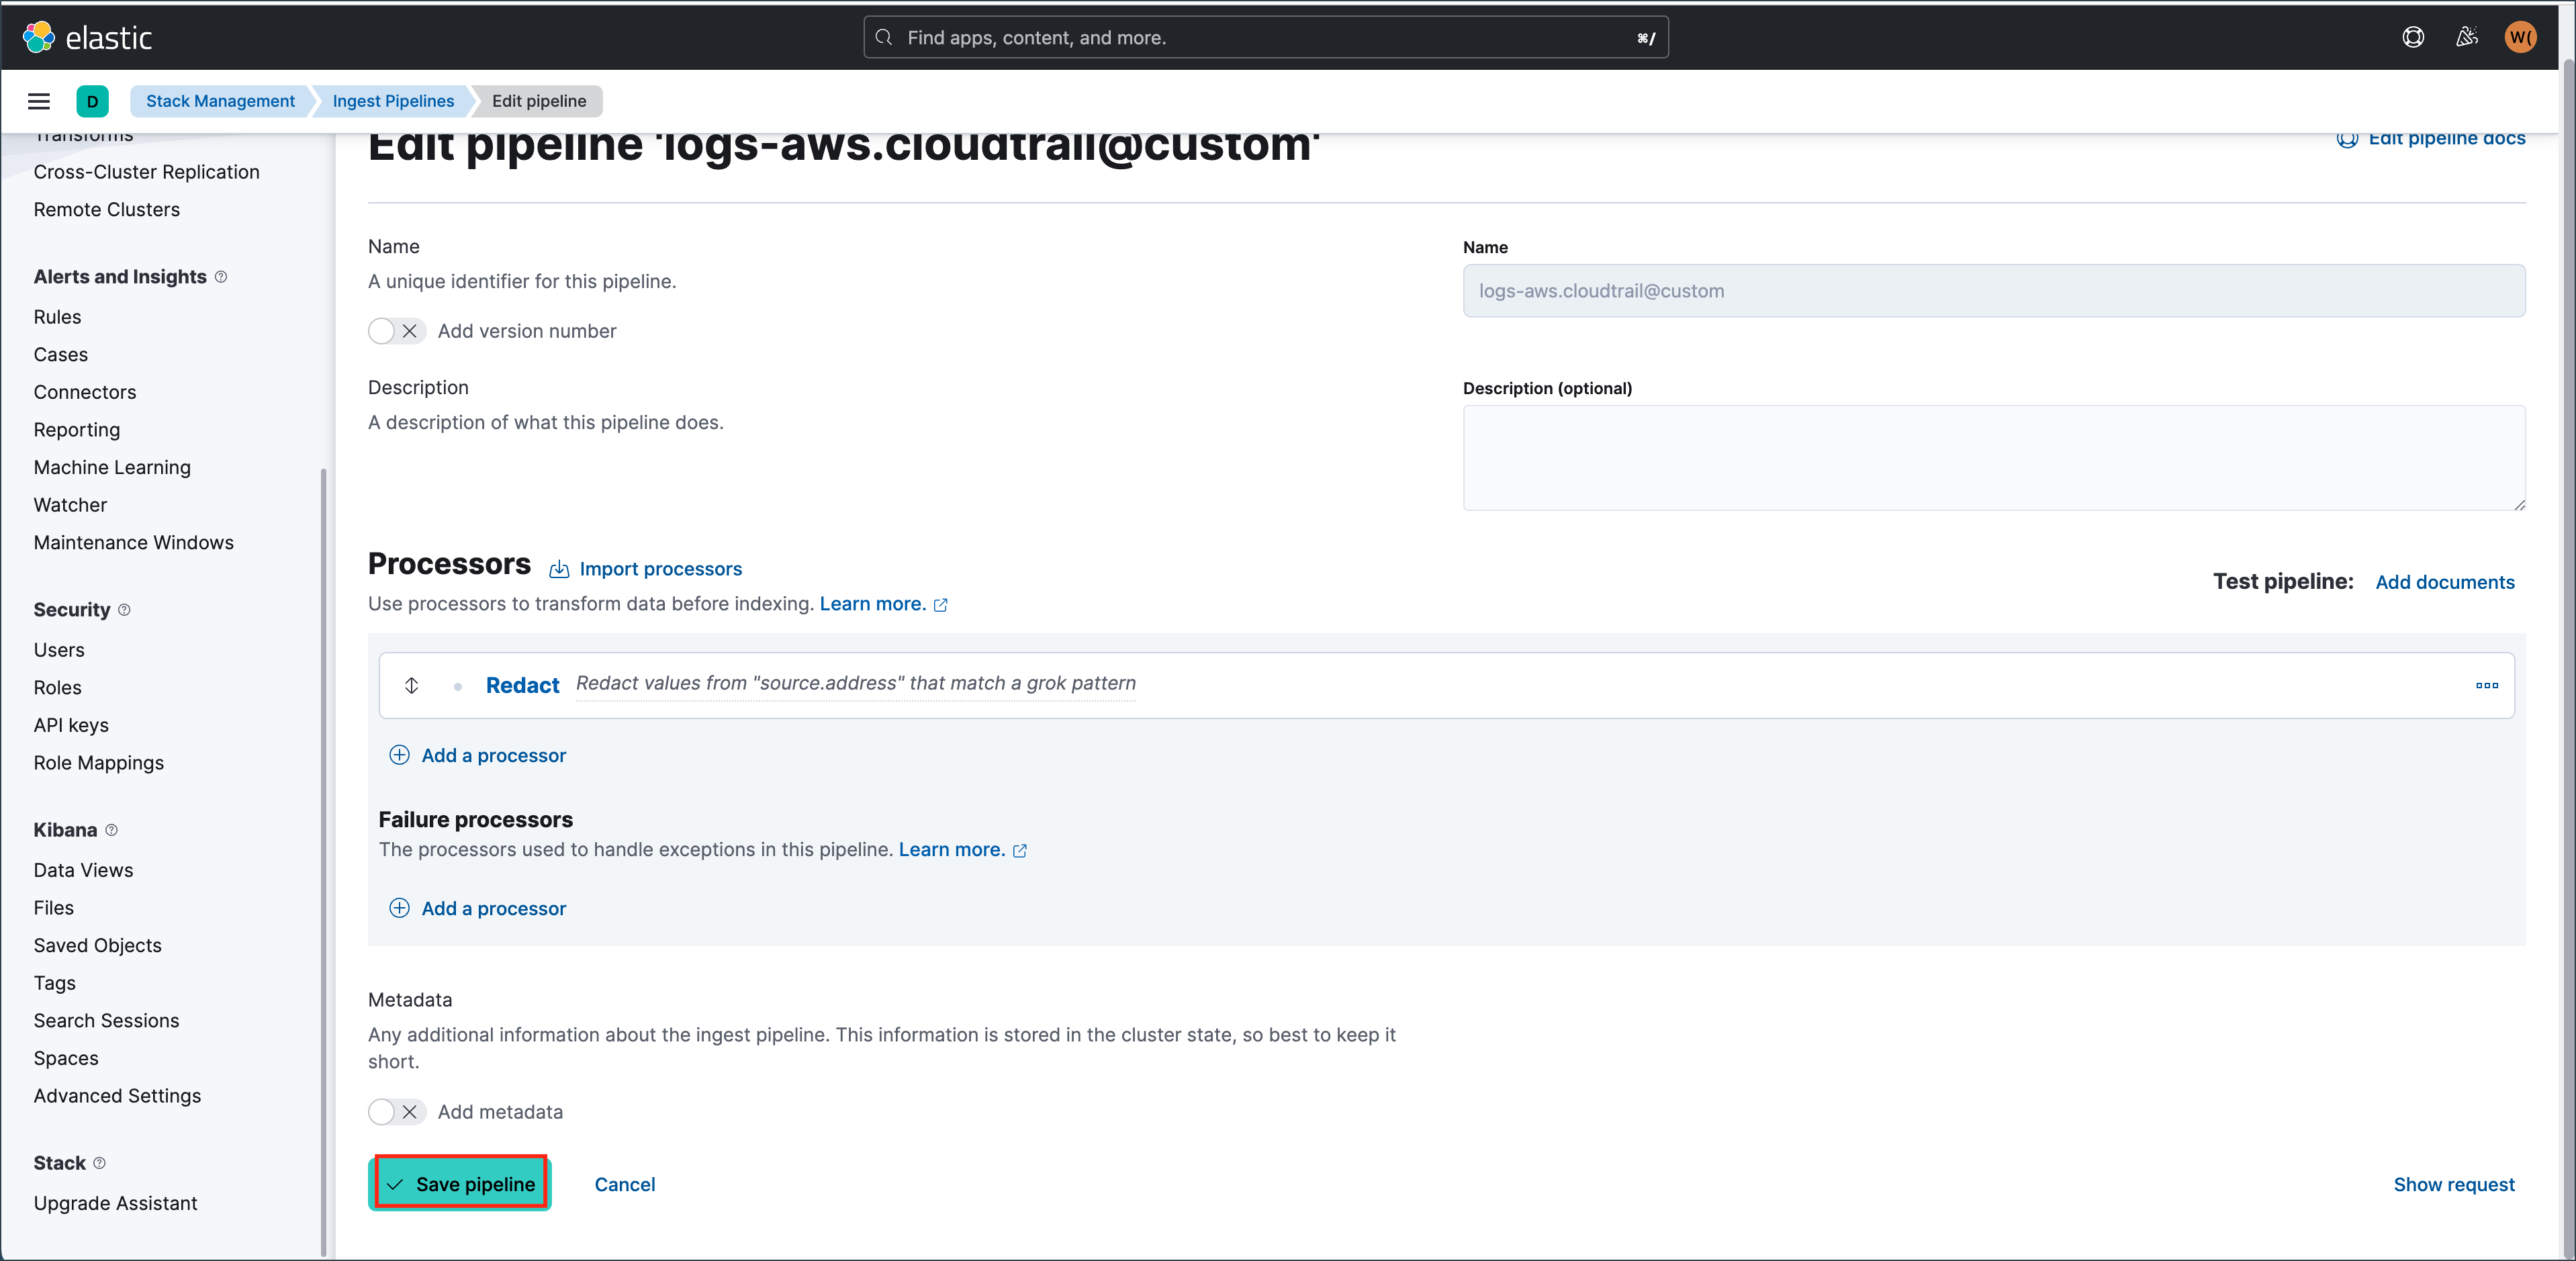Viewport: 2576px width, 1261px height.
Task: Expand the Security section help popover
Action: point(124,609)
